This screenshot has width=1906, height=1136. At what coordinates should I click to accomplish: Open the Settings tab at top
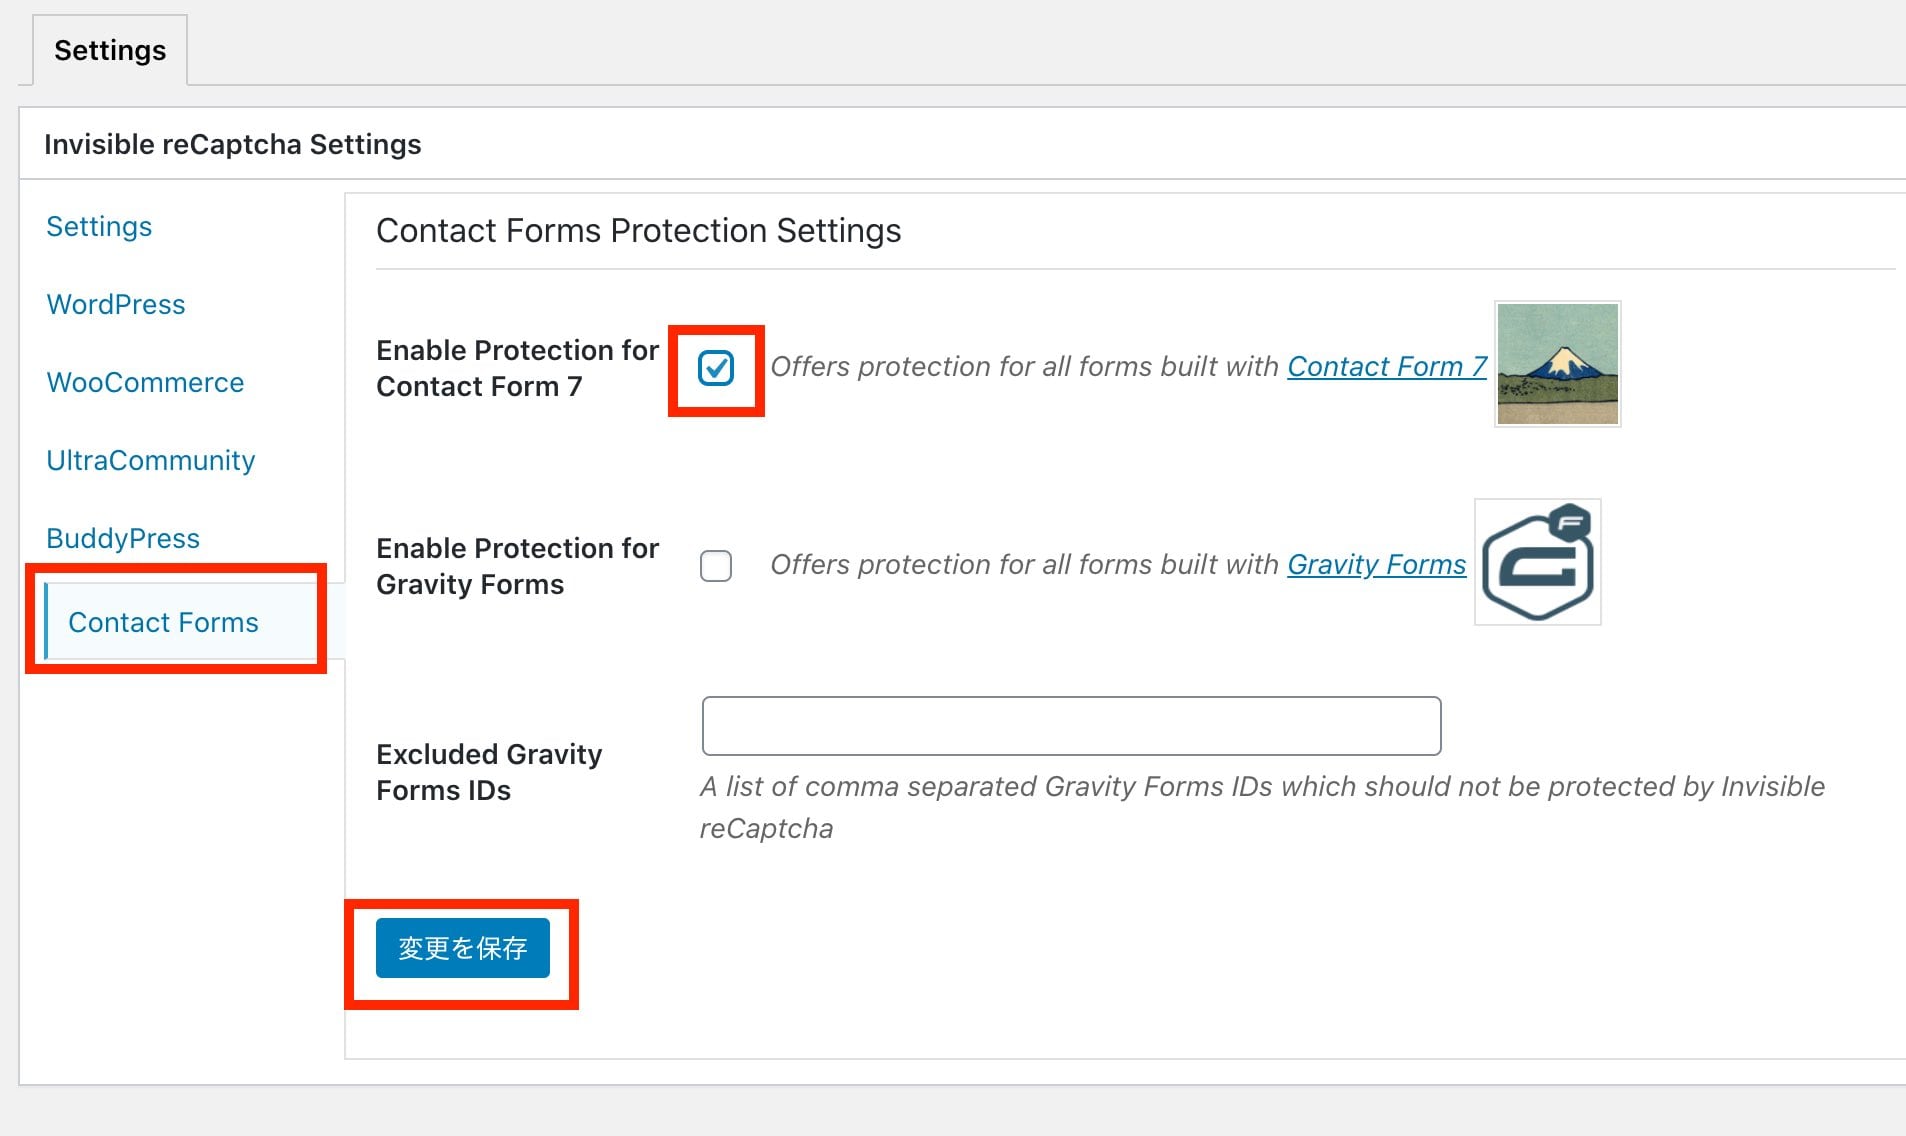pos(110,50)
